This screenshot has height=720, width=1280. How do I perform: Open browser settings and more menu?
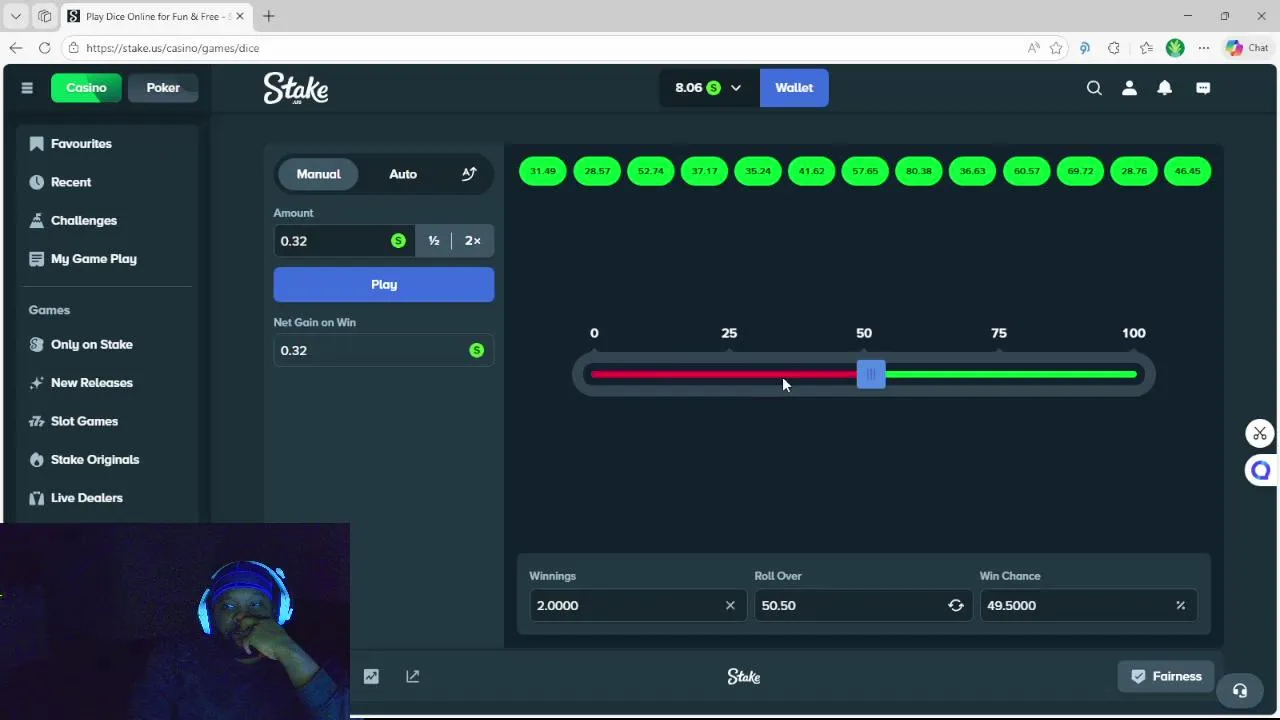[1204, 48]
